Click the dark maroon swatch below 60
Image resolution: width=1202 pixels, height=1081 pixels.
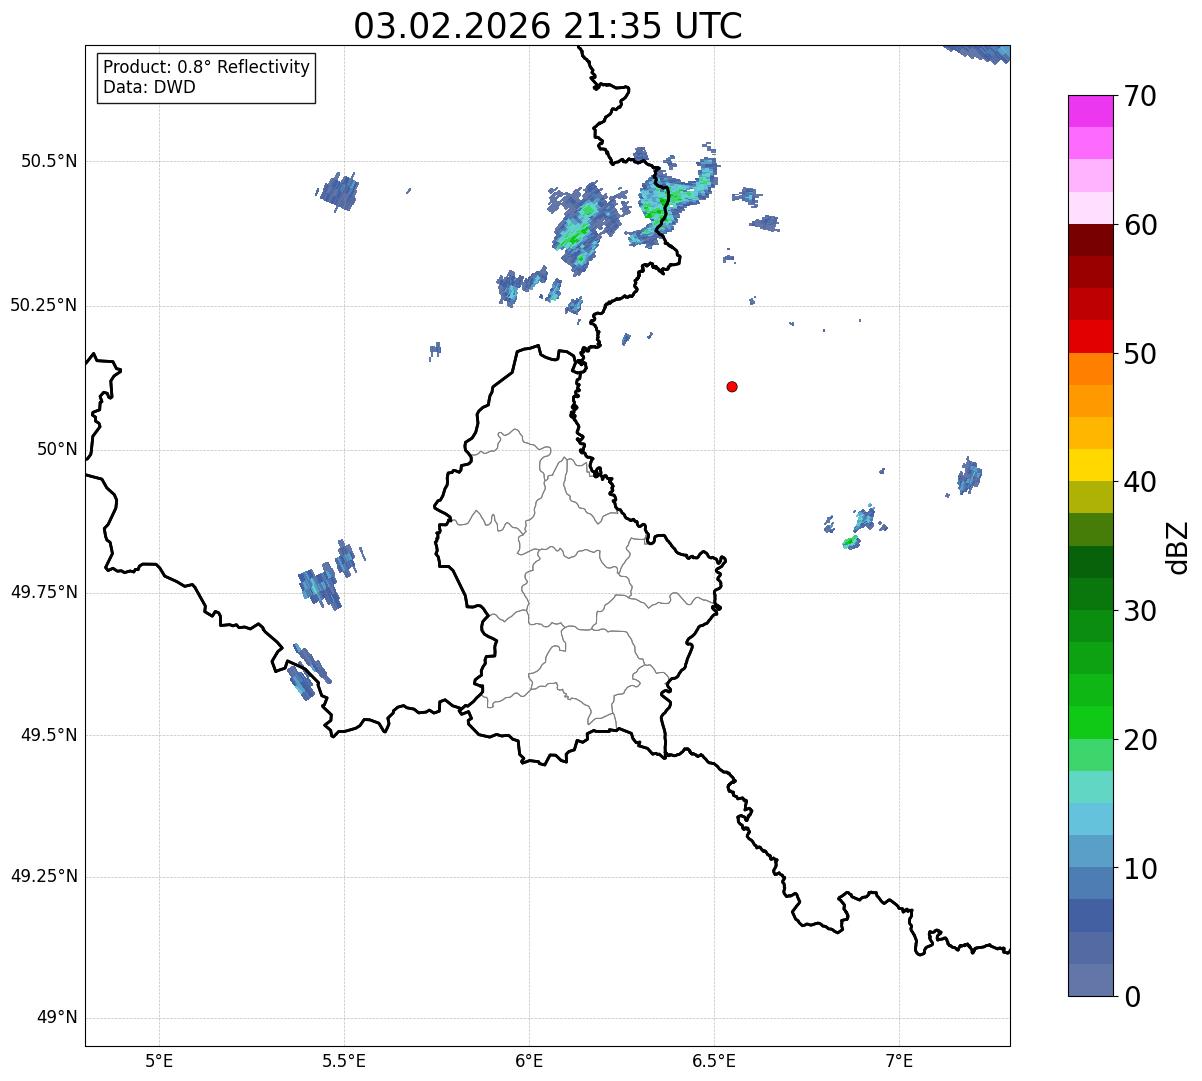point(1090,241)
